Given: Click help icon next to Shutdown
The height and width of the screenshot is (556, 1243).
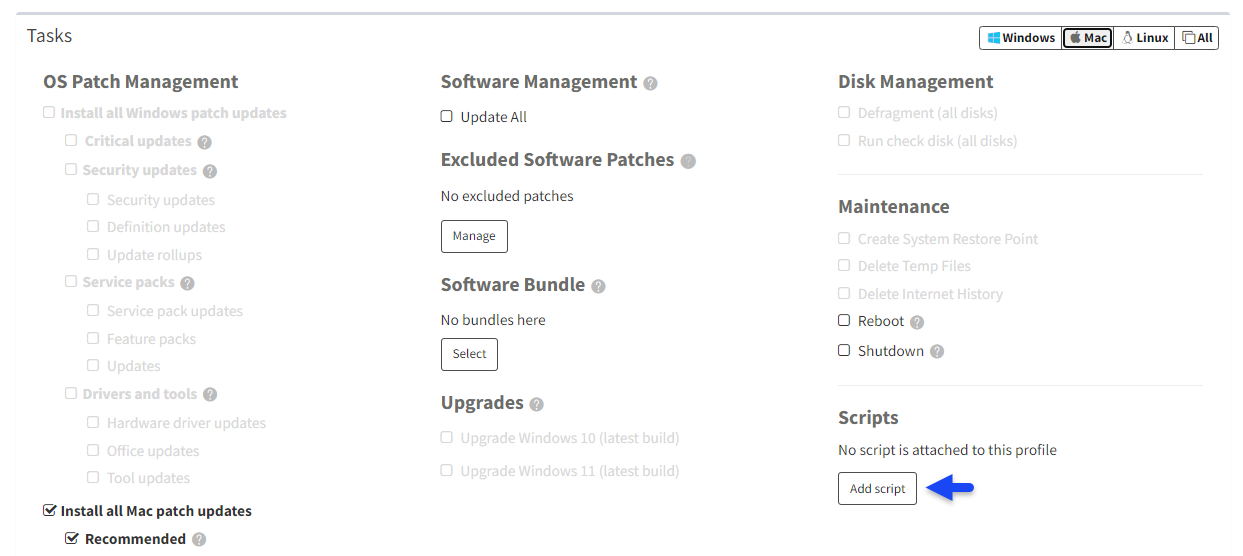Looking at the screenshot, I should 937,351.
